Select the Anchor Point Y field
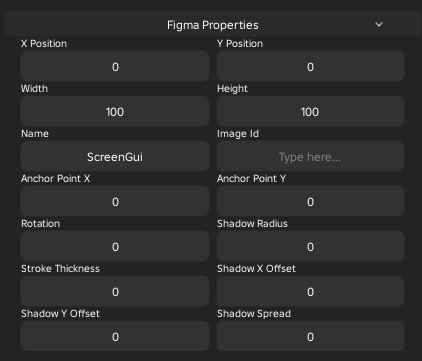Viewport: 422px width, 361px height. (310, 201)
